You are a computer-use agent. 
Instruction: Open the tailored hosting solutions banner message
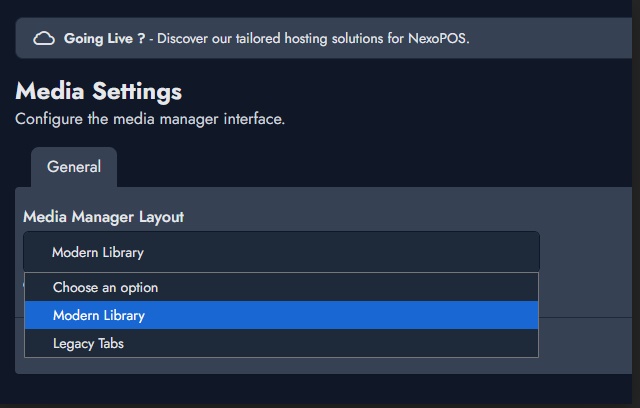(267, 38)
